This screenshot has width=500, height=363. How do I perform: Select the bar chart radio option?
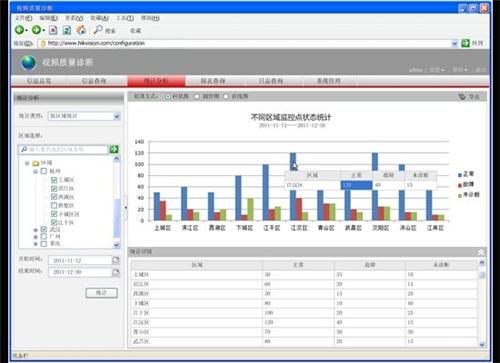168,96
